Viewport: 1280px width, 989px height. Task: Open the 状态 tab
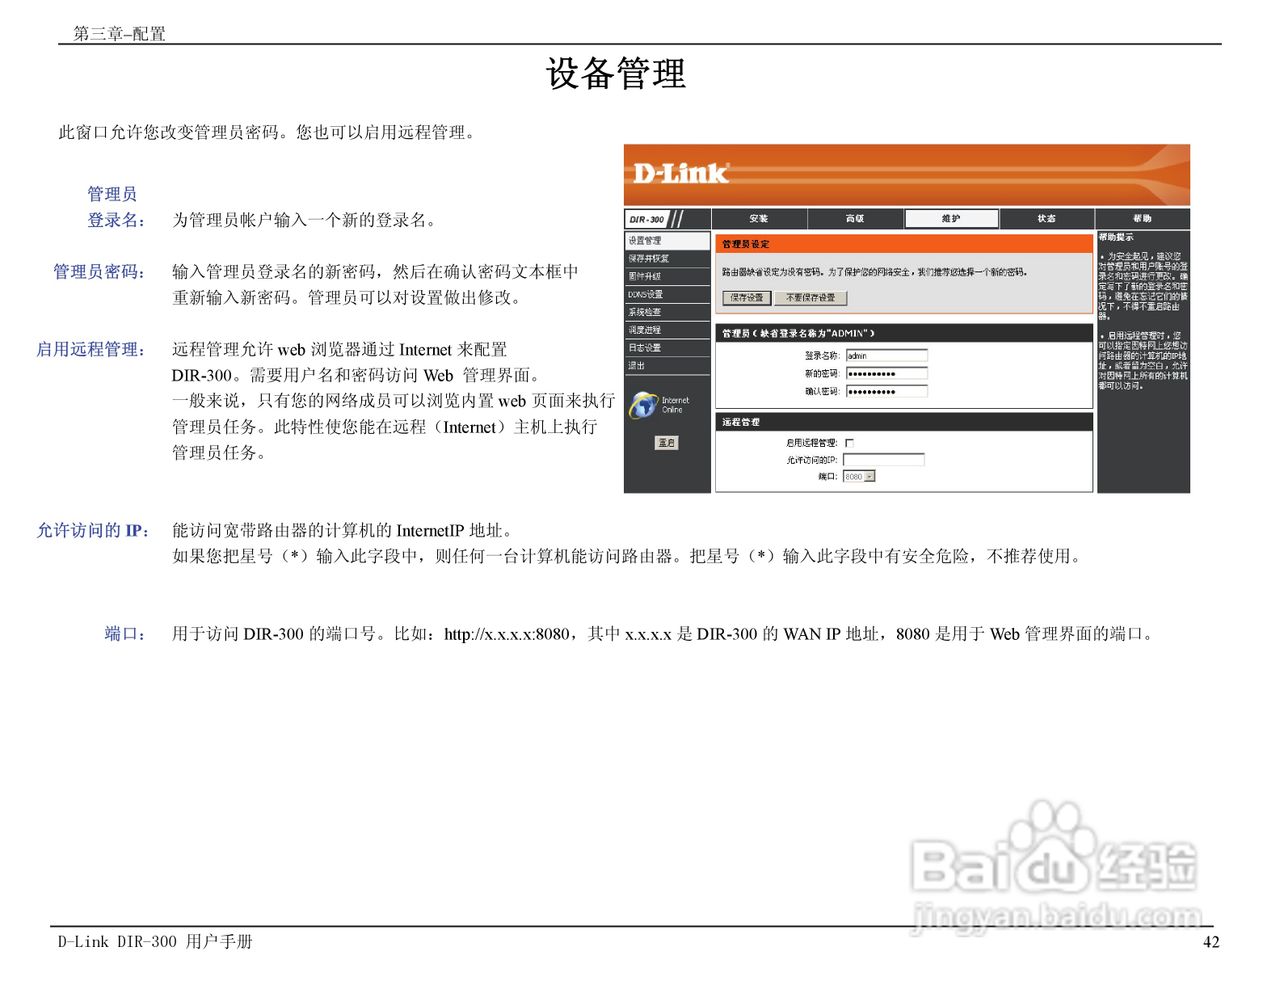tap(1046, 218)
